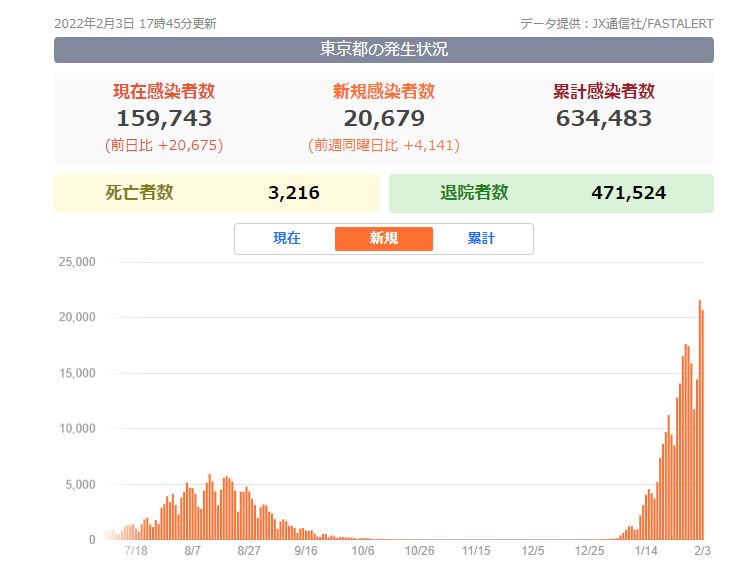Viewport: 747px width, 564px height.
Task: Click the 634,483 cumulative figure
Action: tap(604, 119)
